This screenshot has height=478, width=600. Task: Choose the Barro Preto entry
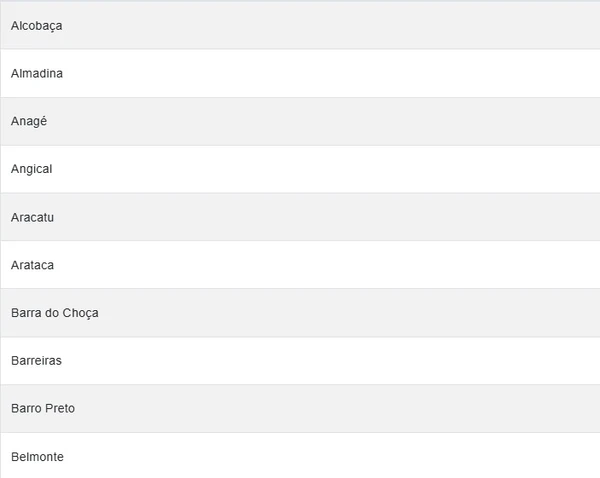click(43, 408)
